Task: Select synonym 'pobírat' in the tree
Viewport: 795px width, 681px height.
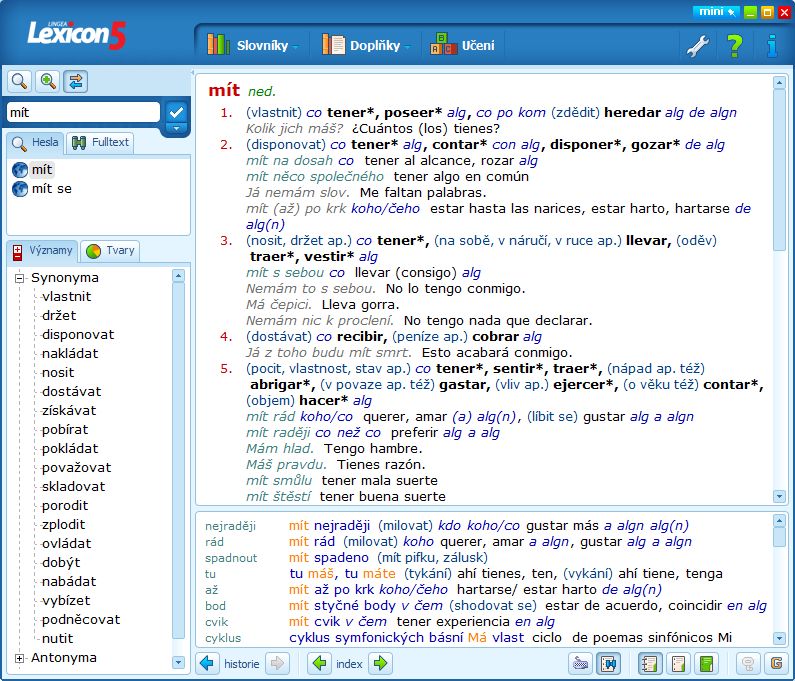Action: pyautogui.click(x=65, y=429)
